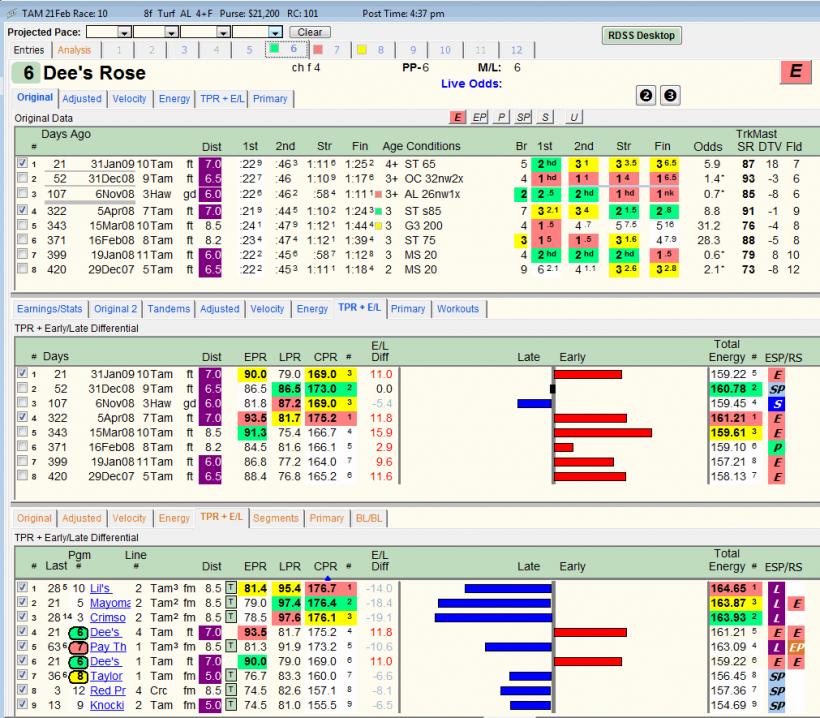The height and width of the screenshot is (718, 820).
Task: Check the 31Dec08 line in Original Data table
Action: [x=22, y=178]
